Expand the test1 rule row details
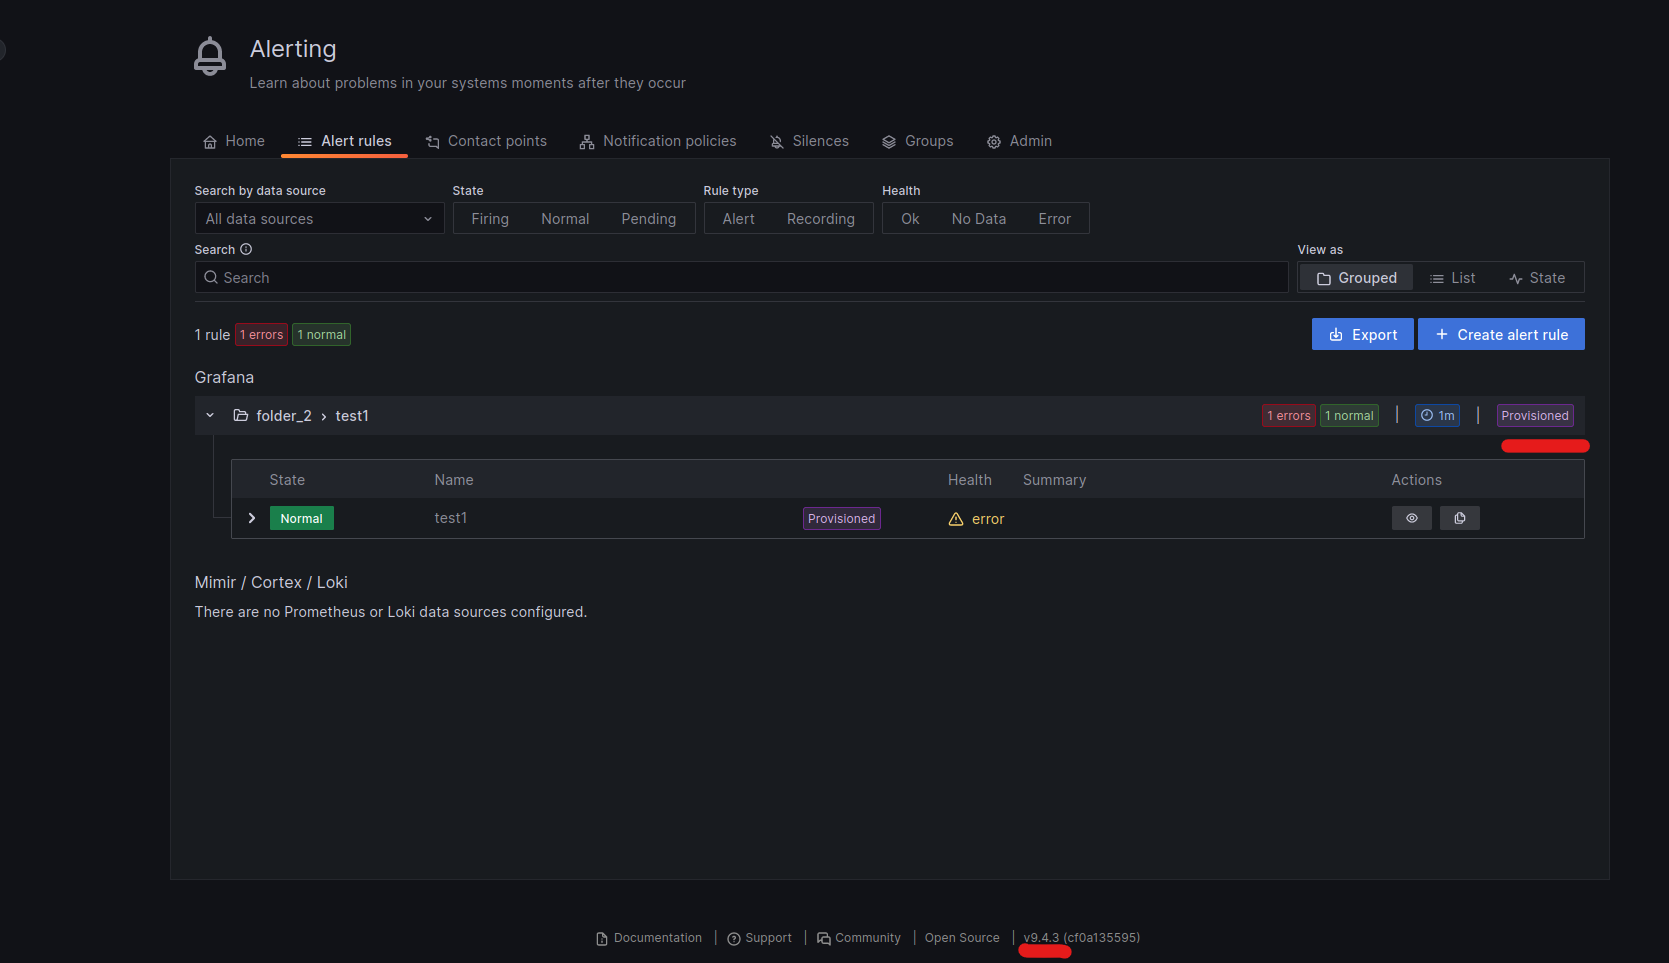The width and height of the screenshot is (1669, 963). coord(251,517)
